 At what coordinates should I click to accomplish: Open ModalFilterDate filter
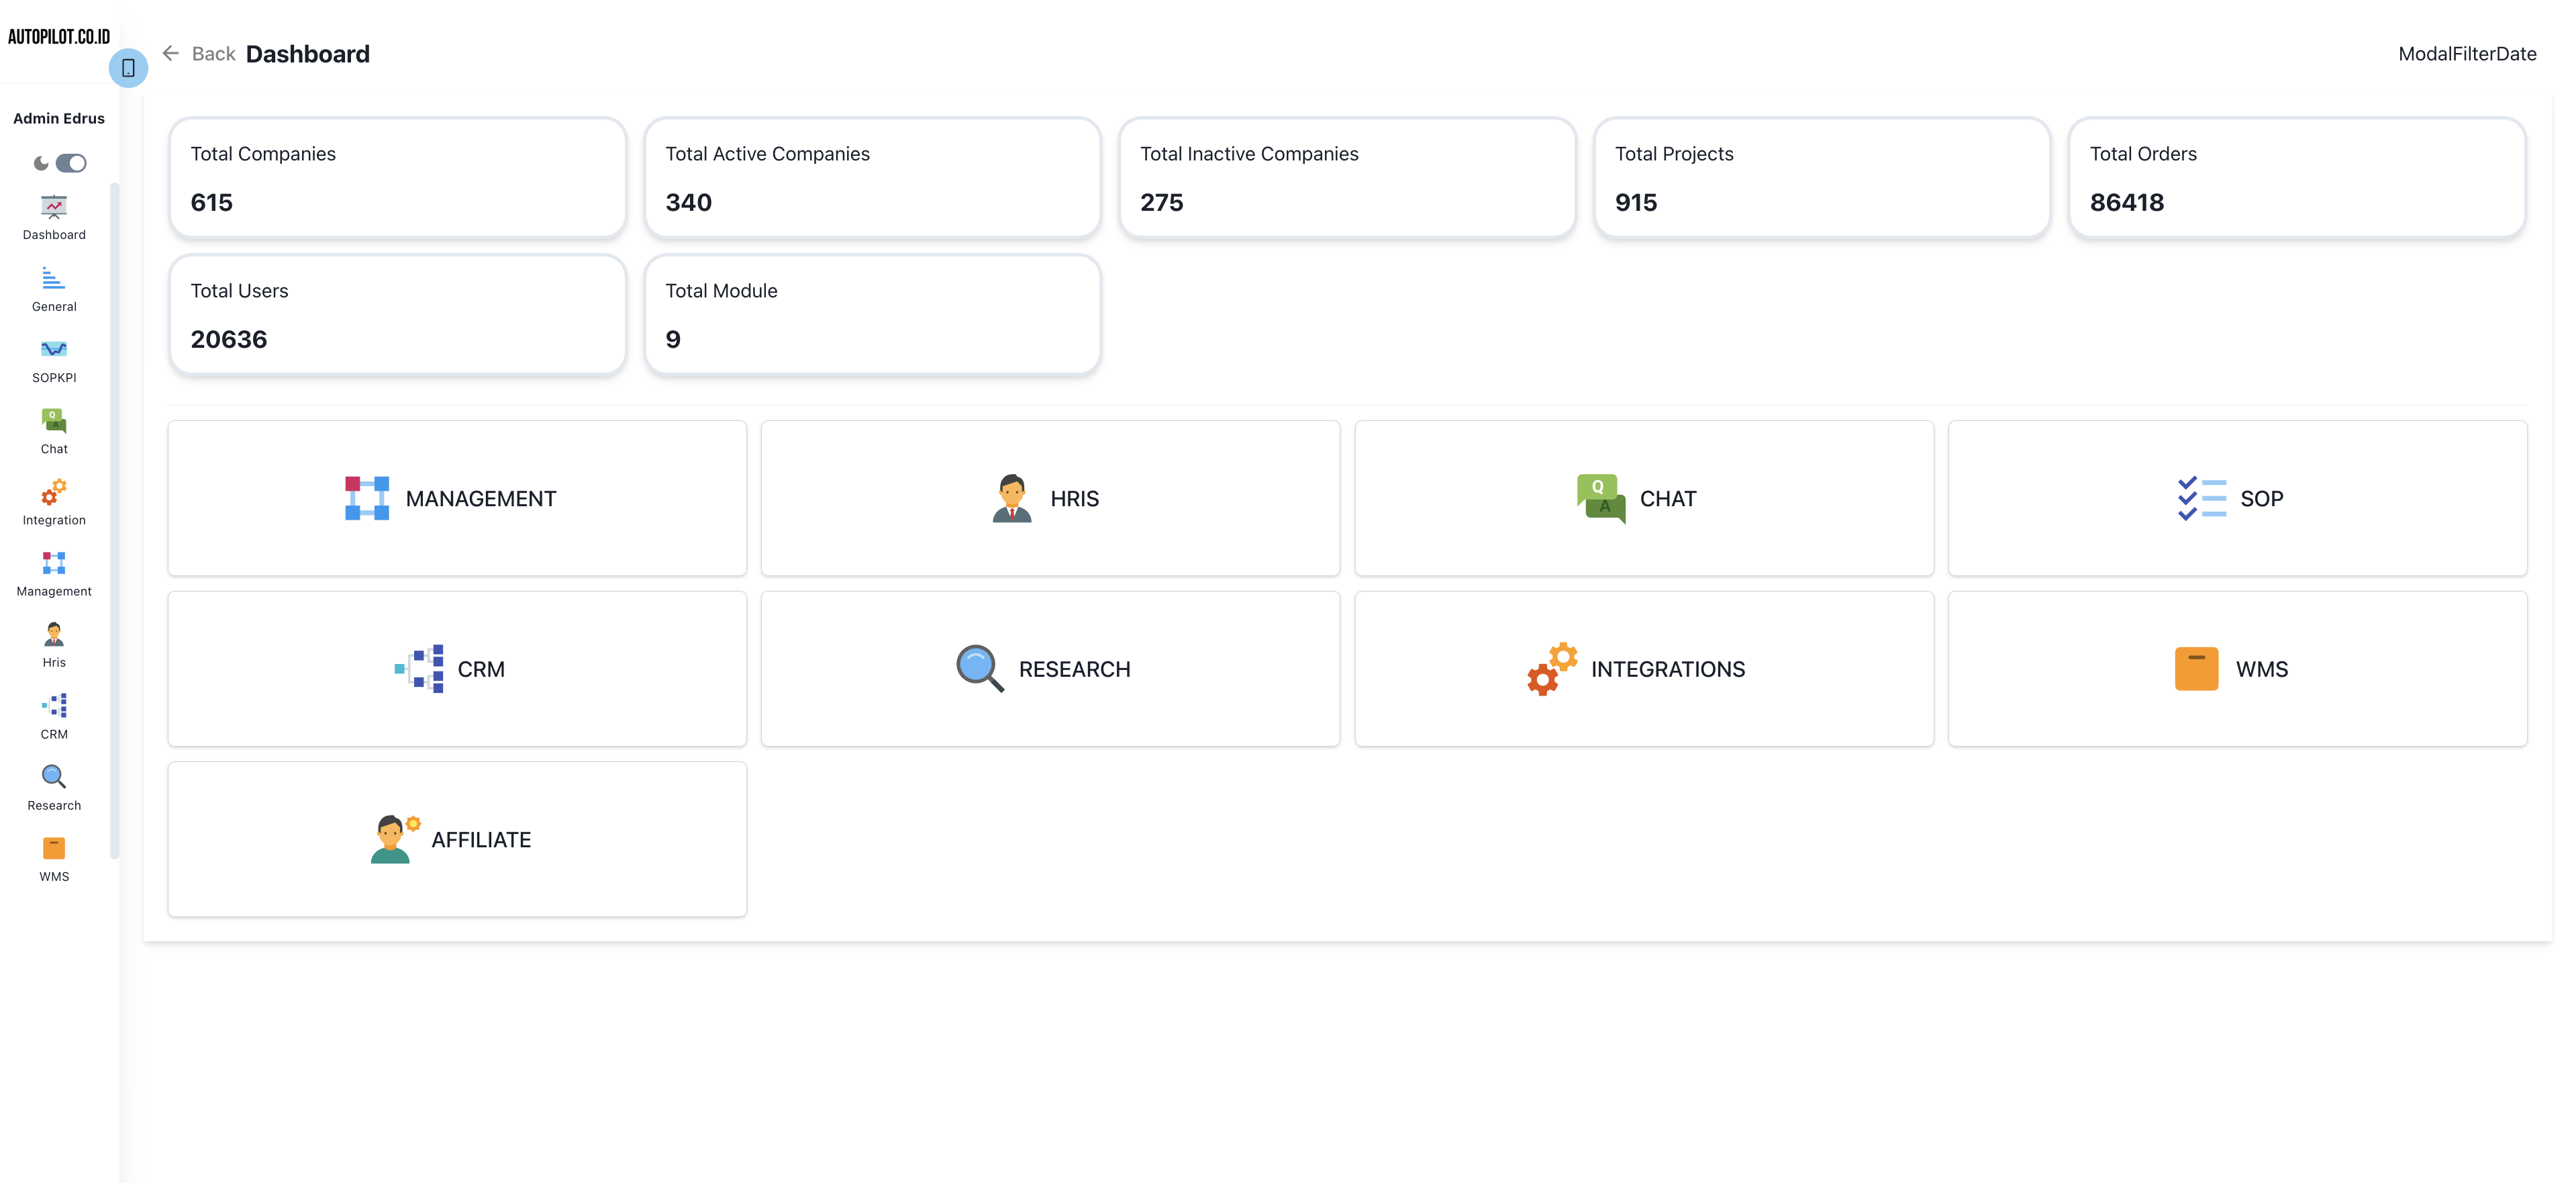pos(2466,54)
